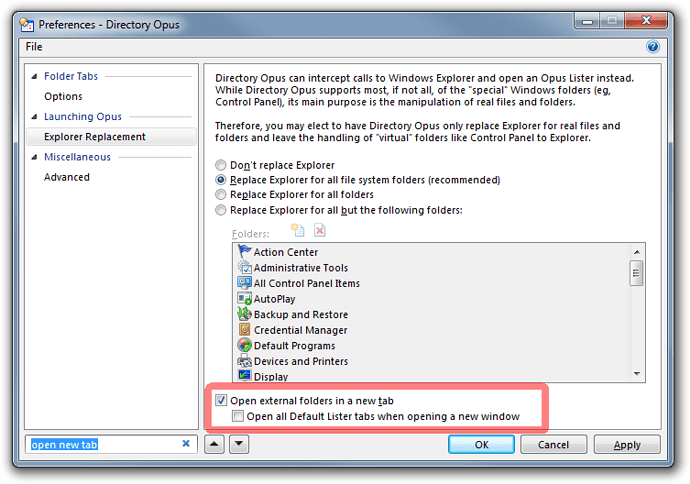
Task: Select Devices and Printers text
Action: pos(301,361)
